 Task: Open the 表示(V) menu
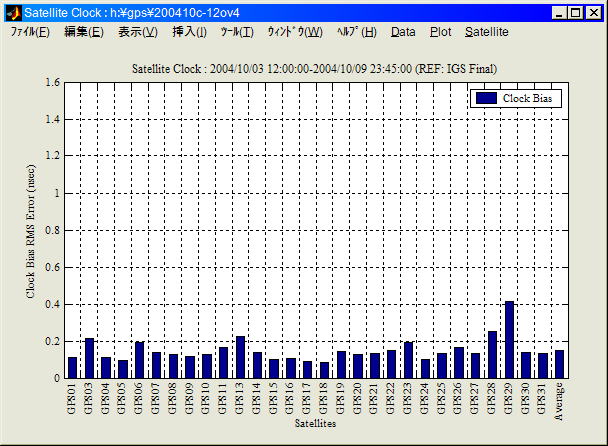point(137,32)
